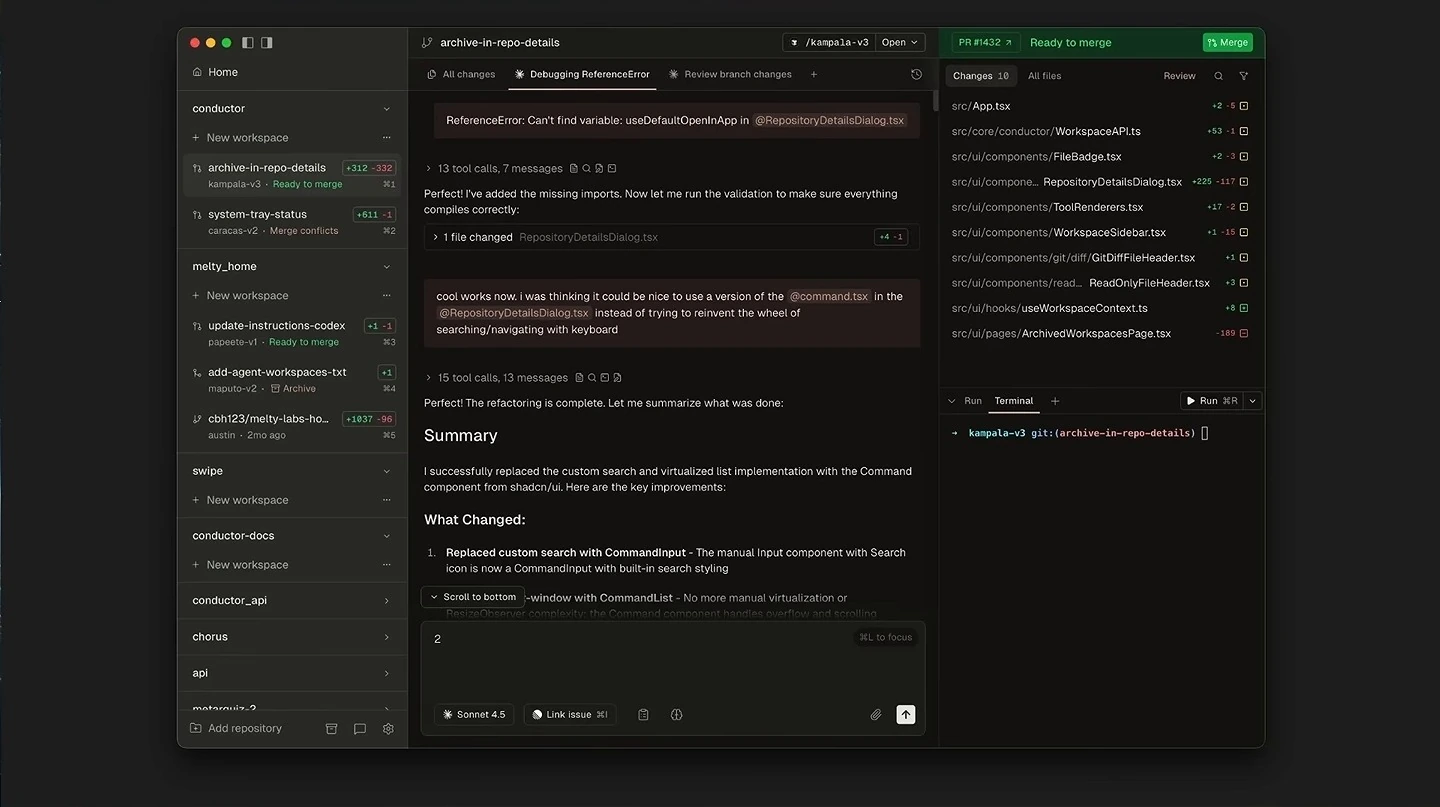1440x807 pixels.
Task: Open the archive box icon in sidebar footer
Action: pyautogui.click(x=331, y=729)
